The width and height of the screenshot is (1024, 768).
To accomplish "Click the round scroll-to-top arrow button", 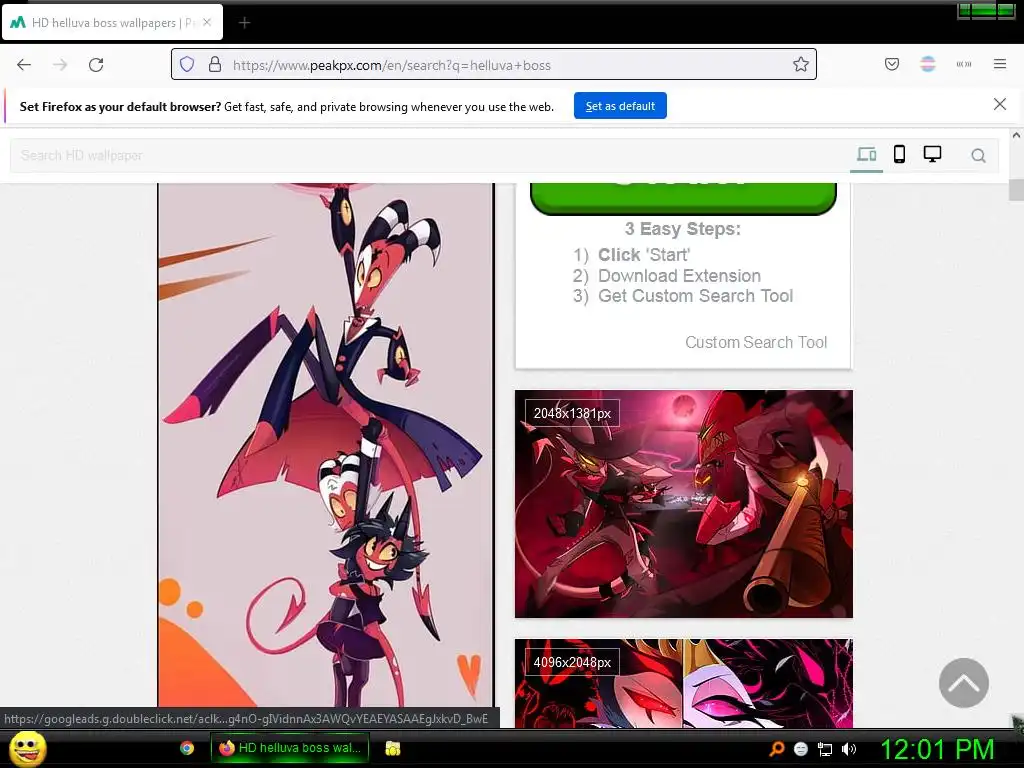I will (963, 682).
